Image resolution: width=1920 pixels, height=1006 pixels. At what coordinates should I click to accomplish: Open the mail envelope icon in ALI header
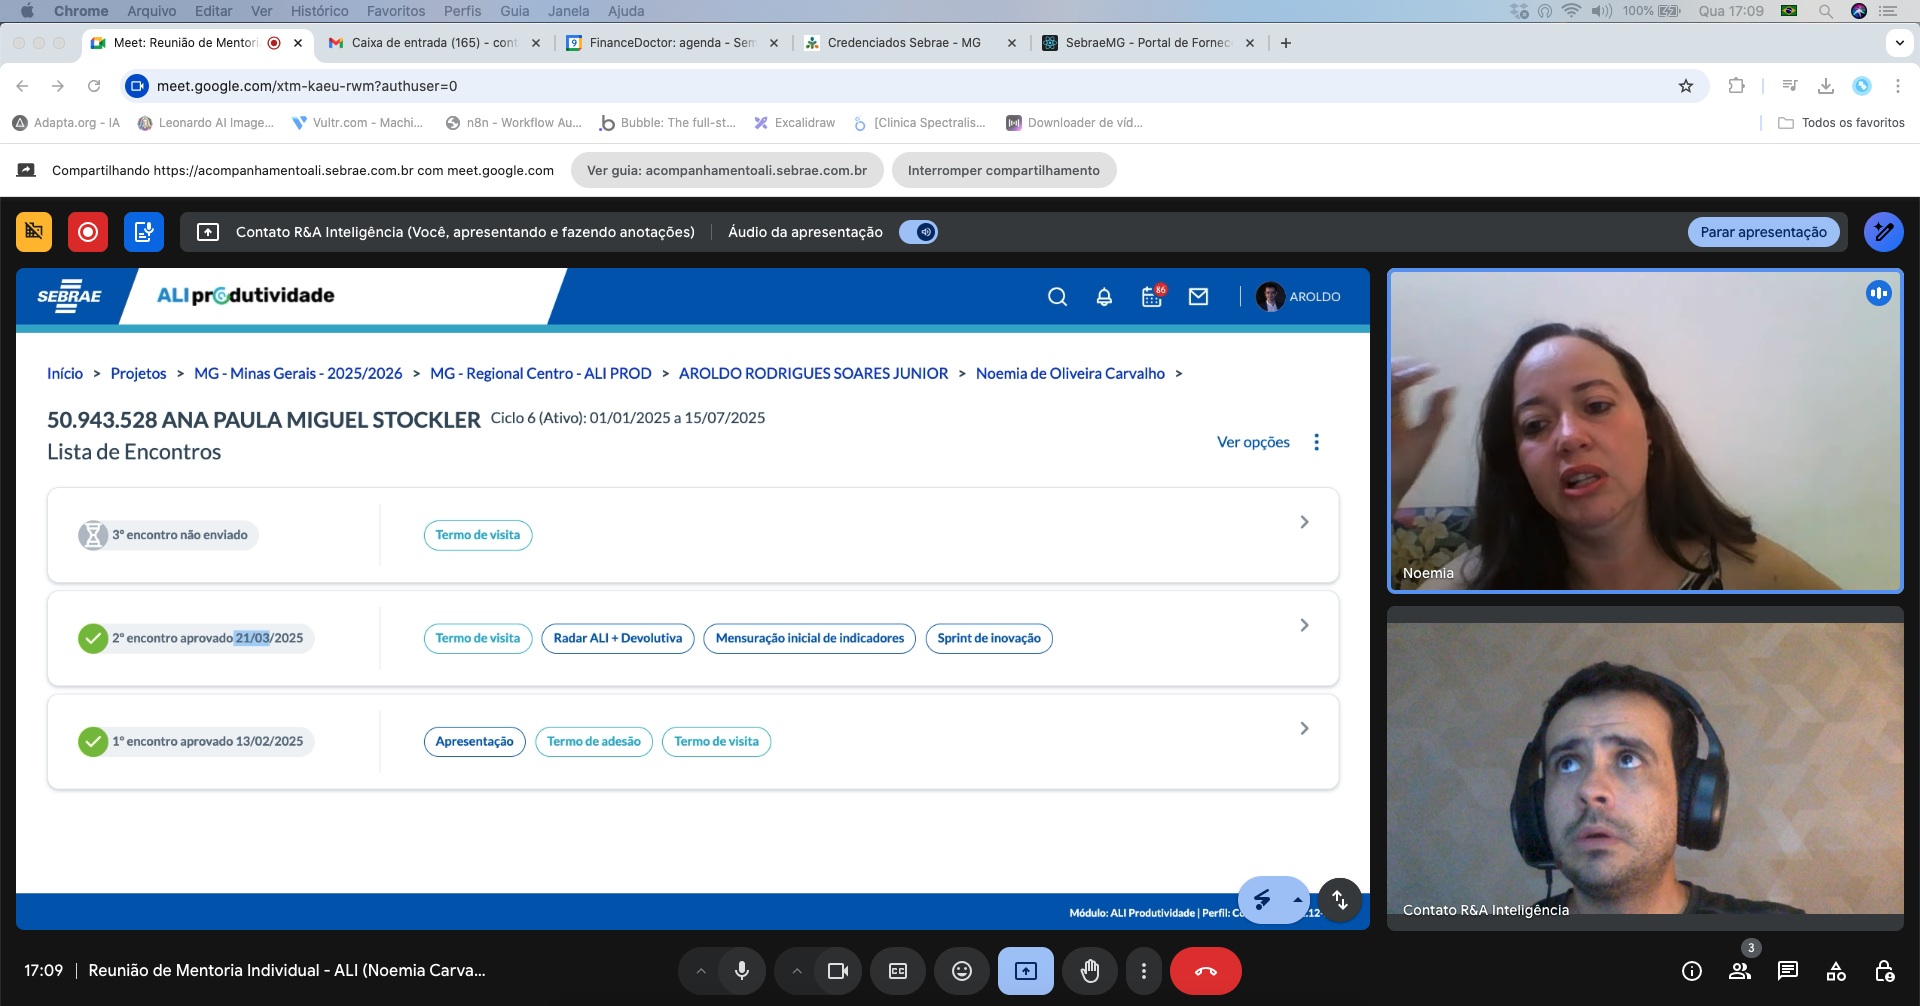[x=1198, y=297]
